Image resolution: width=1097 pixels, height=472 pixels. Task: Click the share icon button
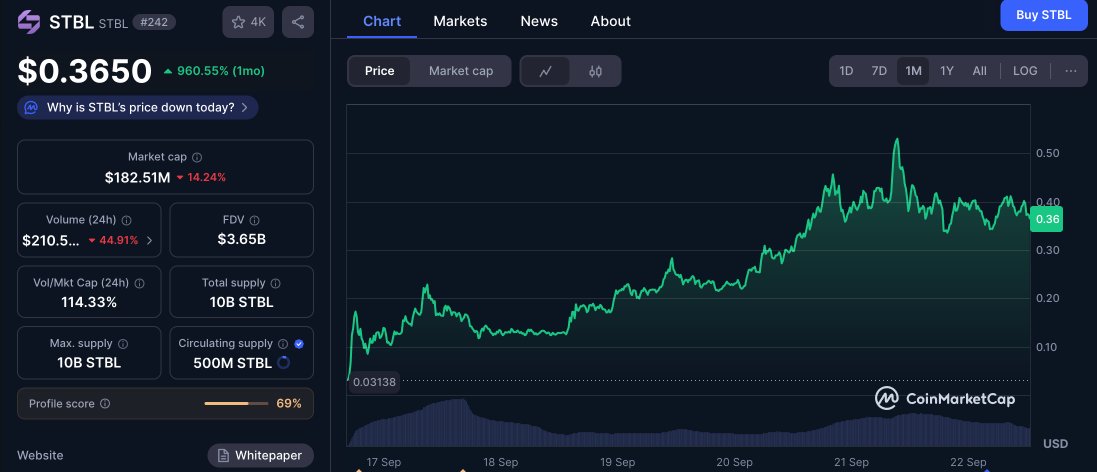click(298, 22)
